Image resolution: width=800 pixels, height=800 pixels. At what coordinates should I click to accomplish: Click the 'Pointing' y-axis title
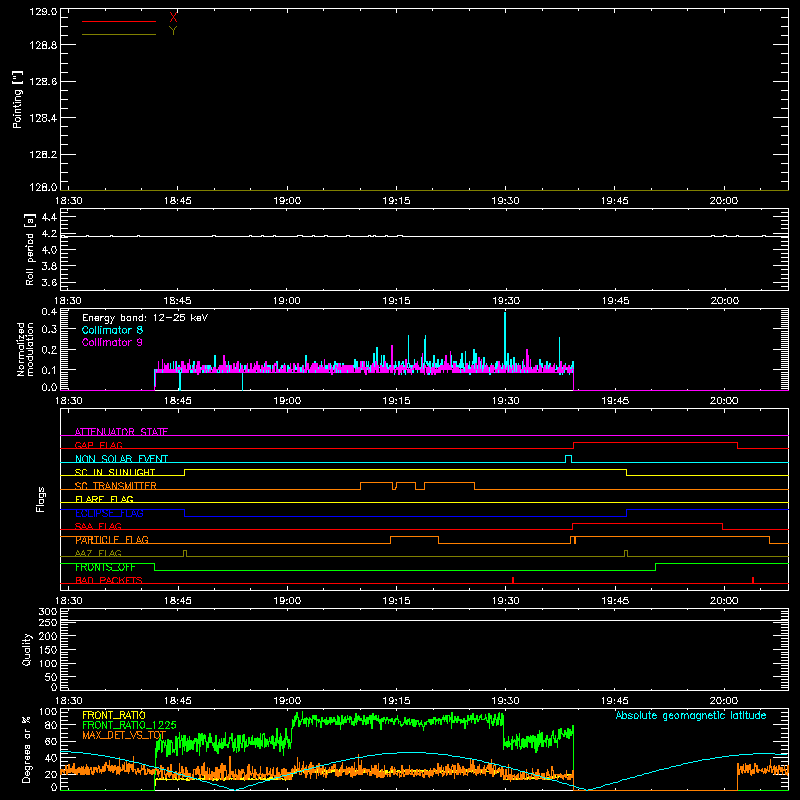[x=18, y=100]
